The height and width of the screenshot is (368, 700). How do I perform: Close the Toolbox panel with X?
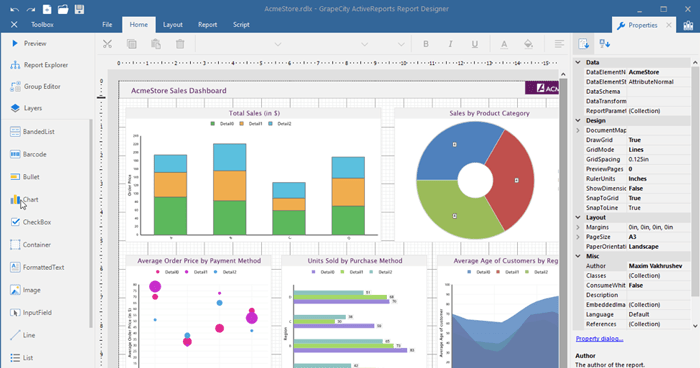(x=14, y=25)
